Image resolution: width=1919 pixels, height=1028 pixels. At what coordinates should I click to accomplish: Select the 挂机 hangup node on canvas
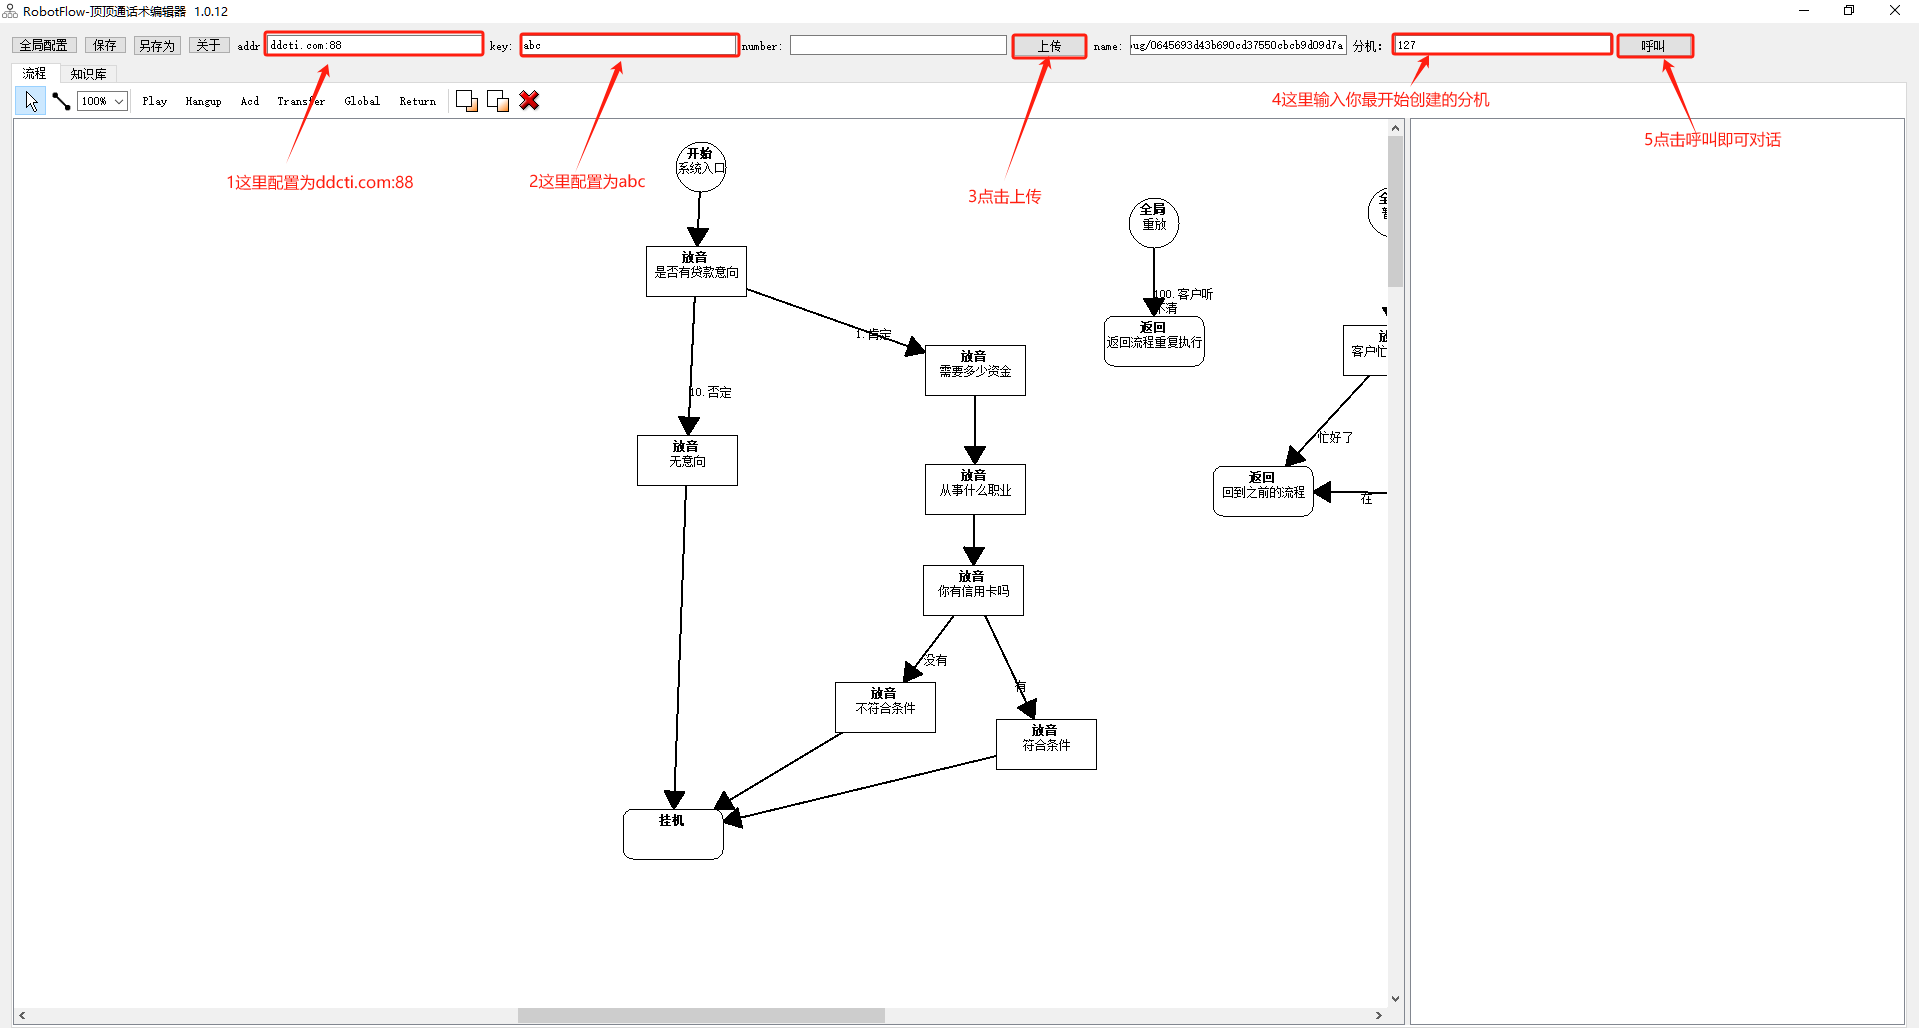pyautogui.click(x=672, y=834)
